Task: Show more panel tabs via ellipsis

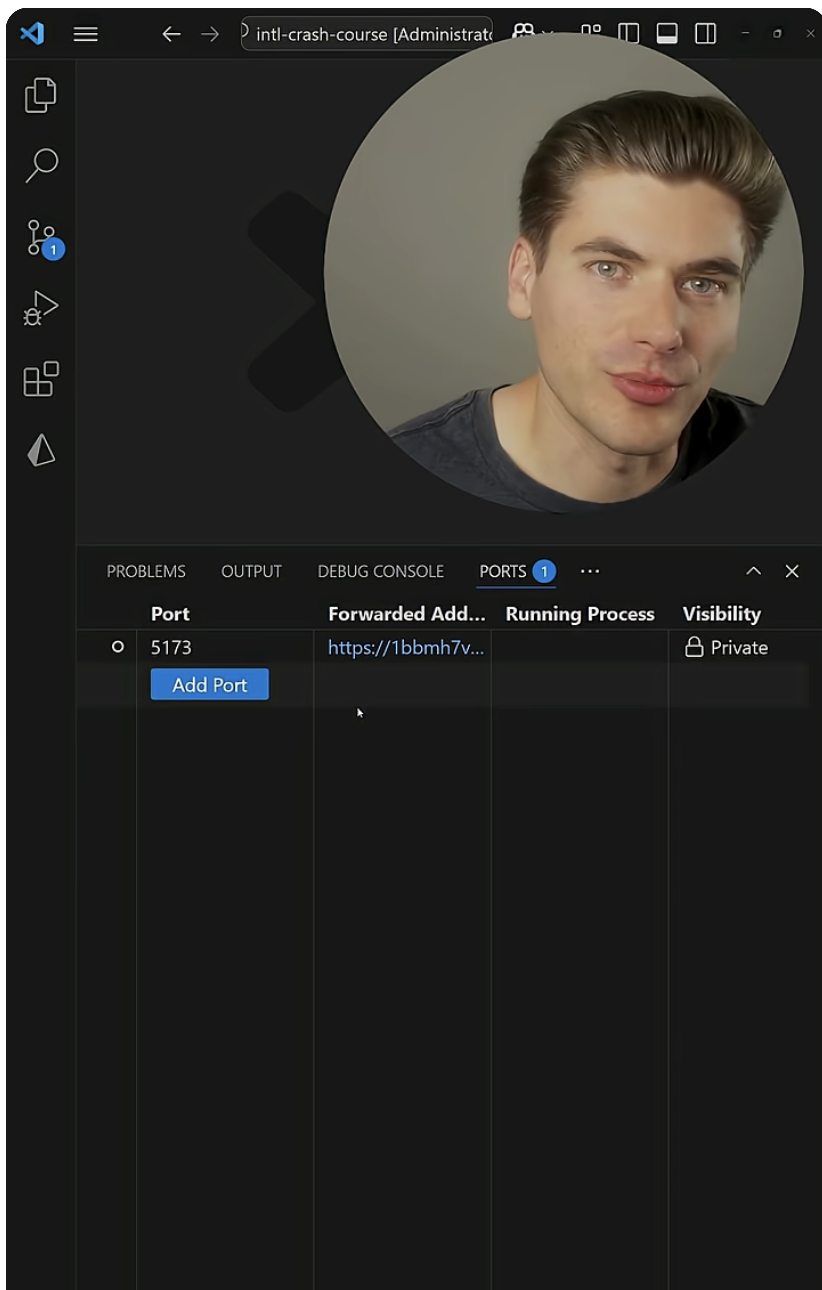Action: [x=590, y=571]
